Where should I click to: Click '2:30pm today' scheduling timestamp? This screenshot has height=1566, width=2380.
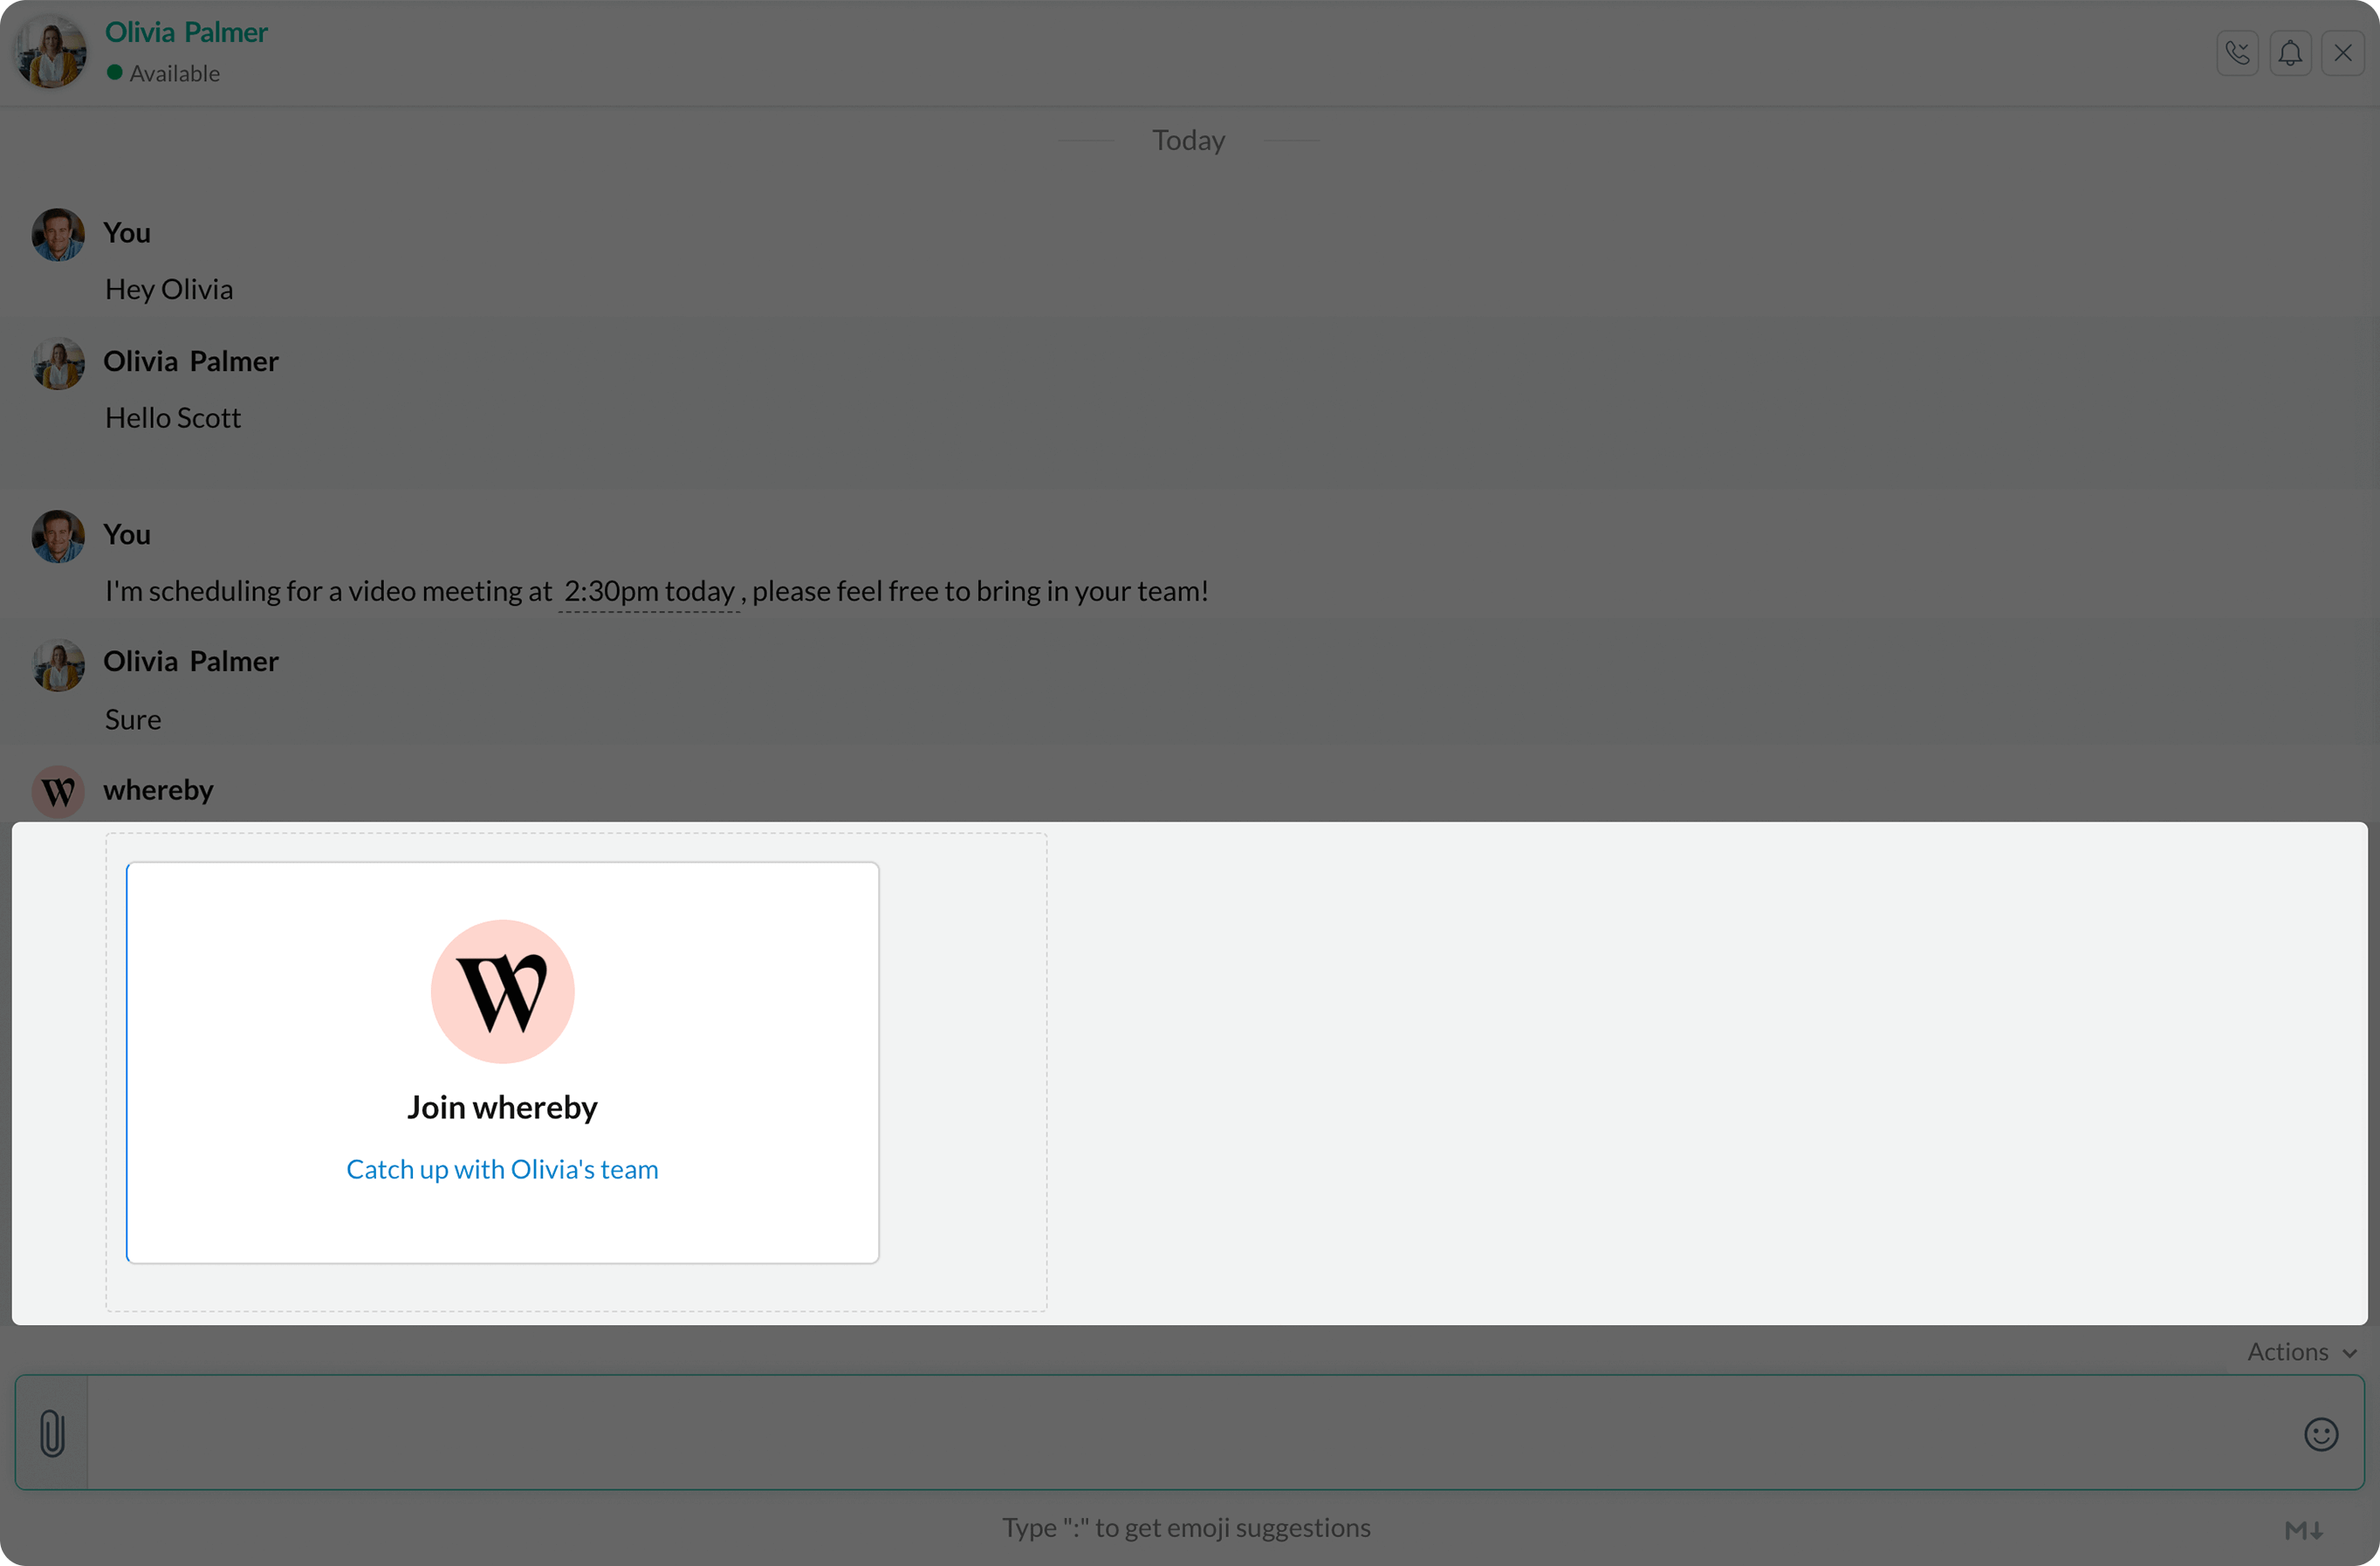(x=647, y=591)
